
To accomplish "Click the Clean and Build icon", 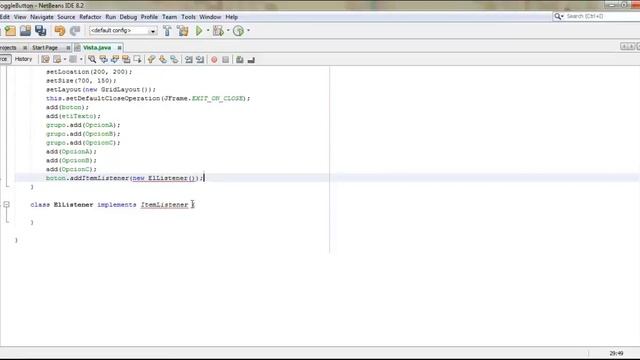I will 183,31.
